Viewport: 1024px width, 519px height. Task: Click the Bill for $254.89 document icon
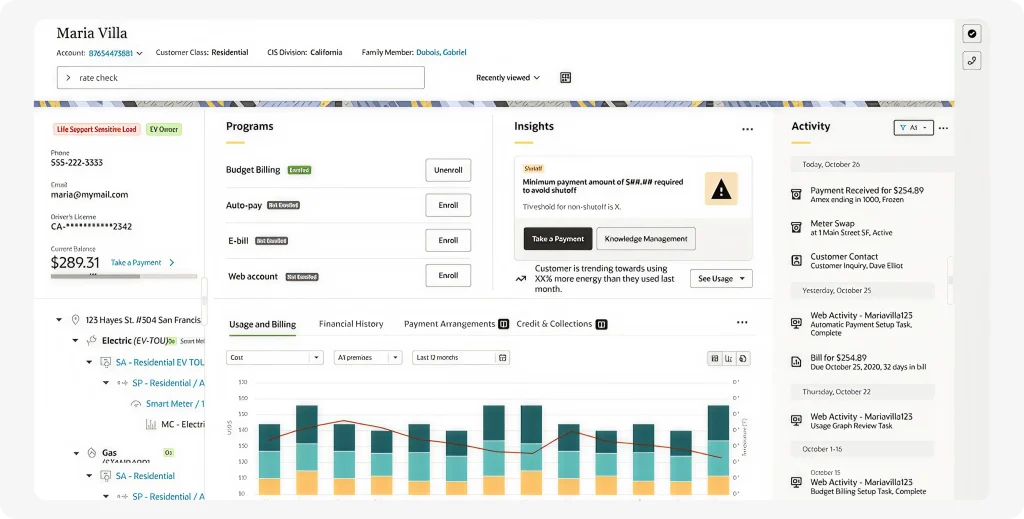pyautogui.click(x=796, y=361)
